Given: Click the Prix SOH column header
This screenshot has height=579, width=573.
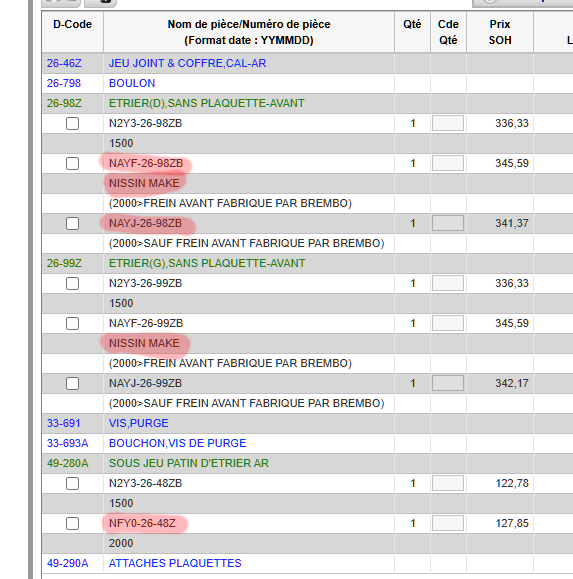Looking at the screenshot, I should tap(500, 32).
